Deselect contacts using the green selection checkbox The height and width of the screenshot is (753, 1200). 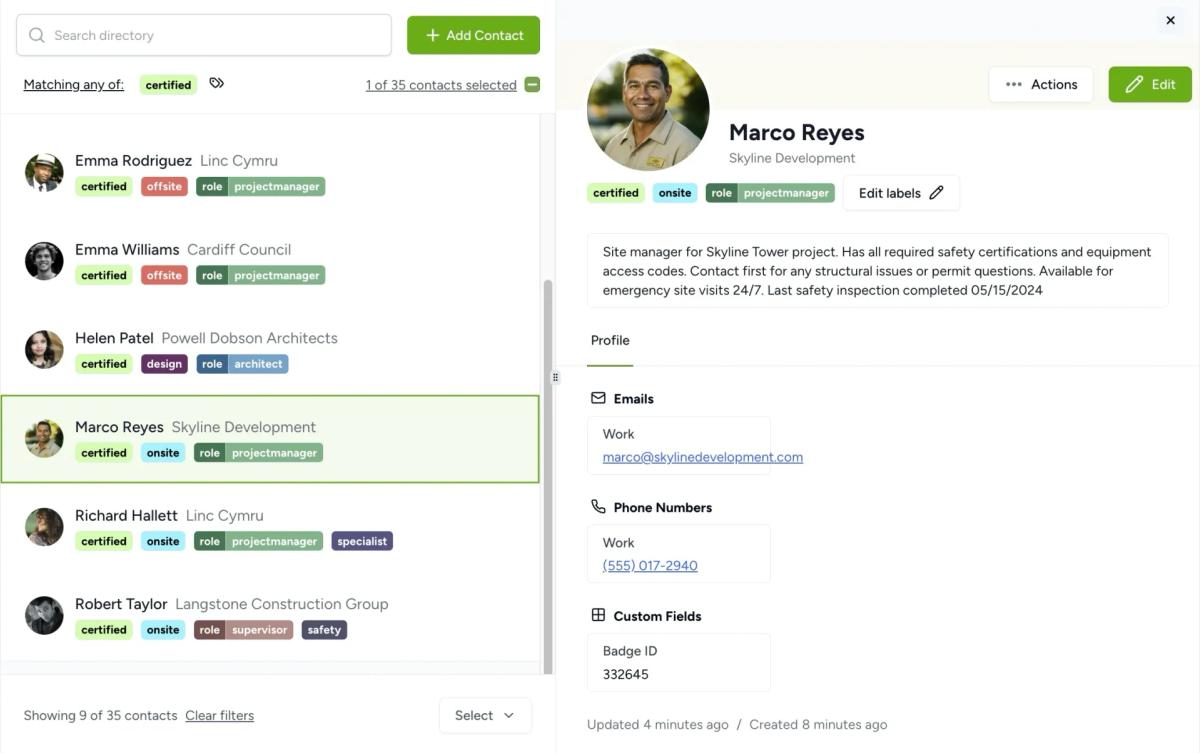tap(531, 84)
